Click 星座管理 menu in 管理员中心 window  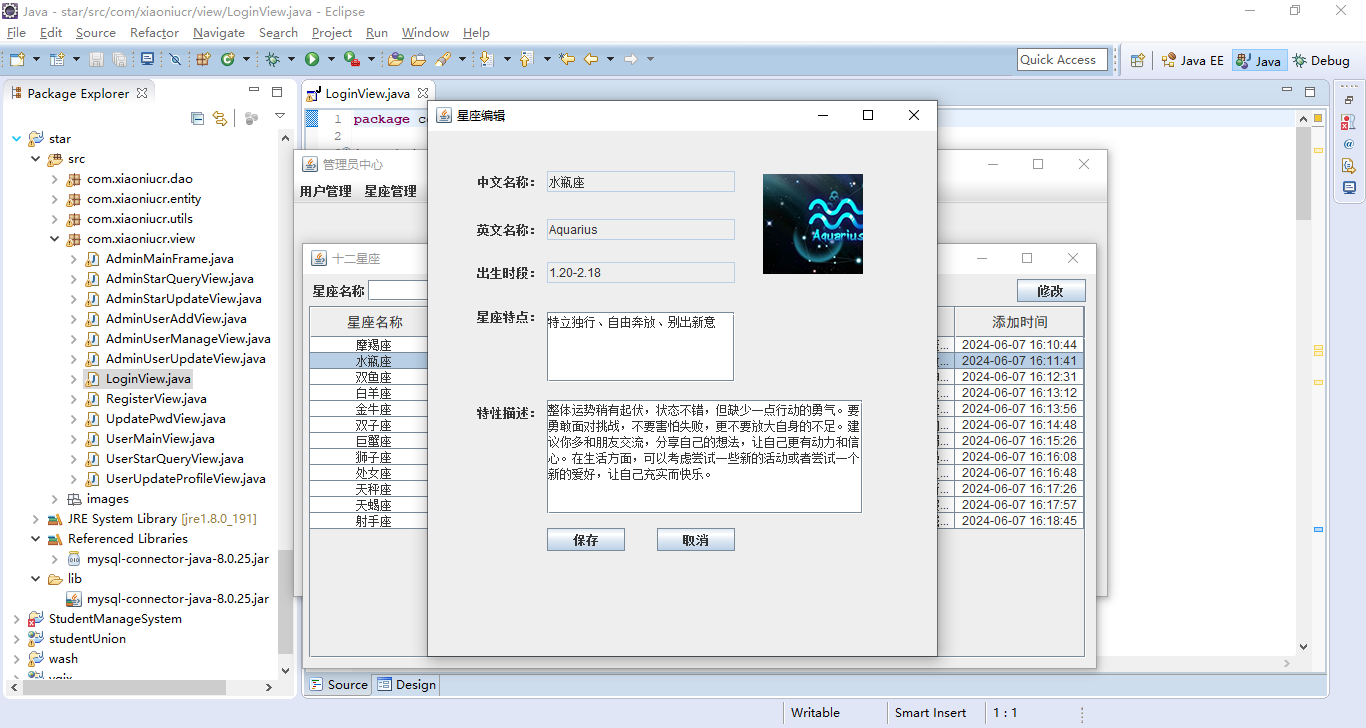390,191
